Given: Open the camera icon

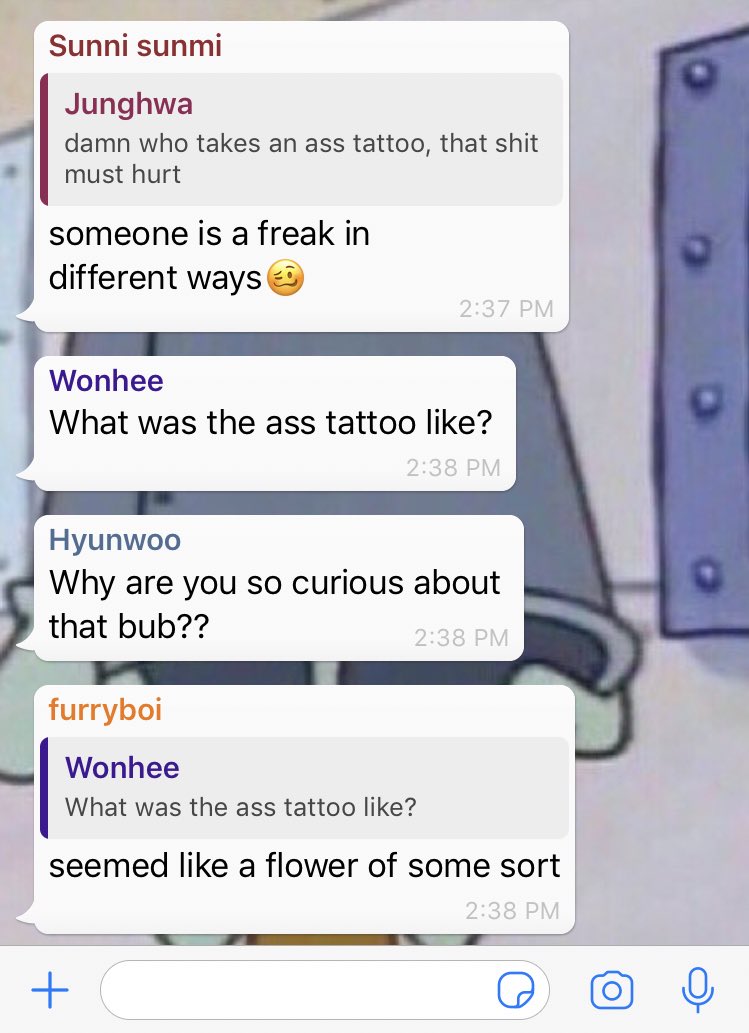Looking at the screenshot, I should (612, 990).
